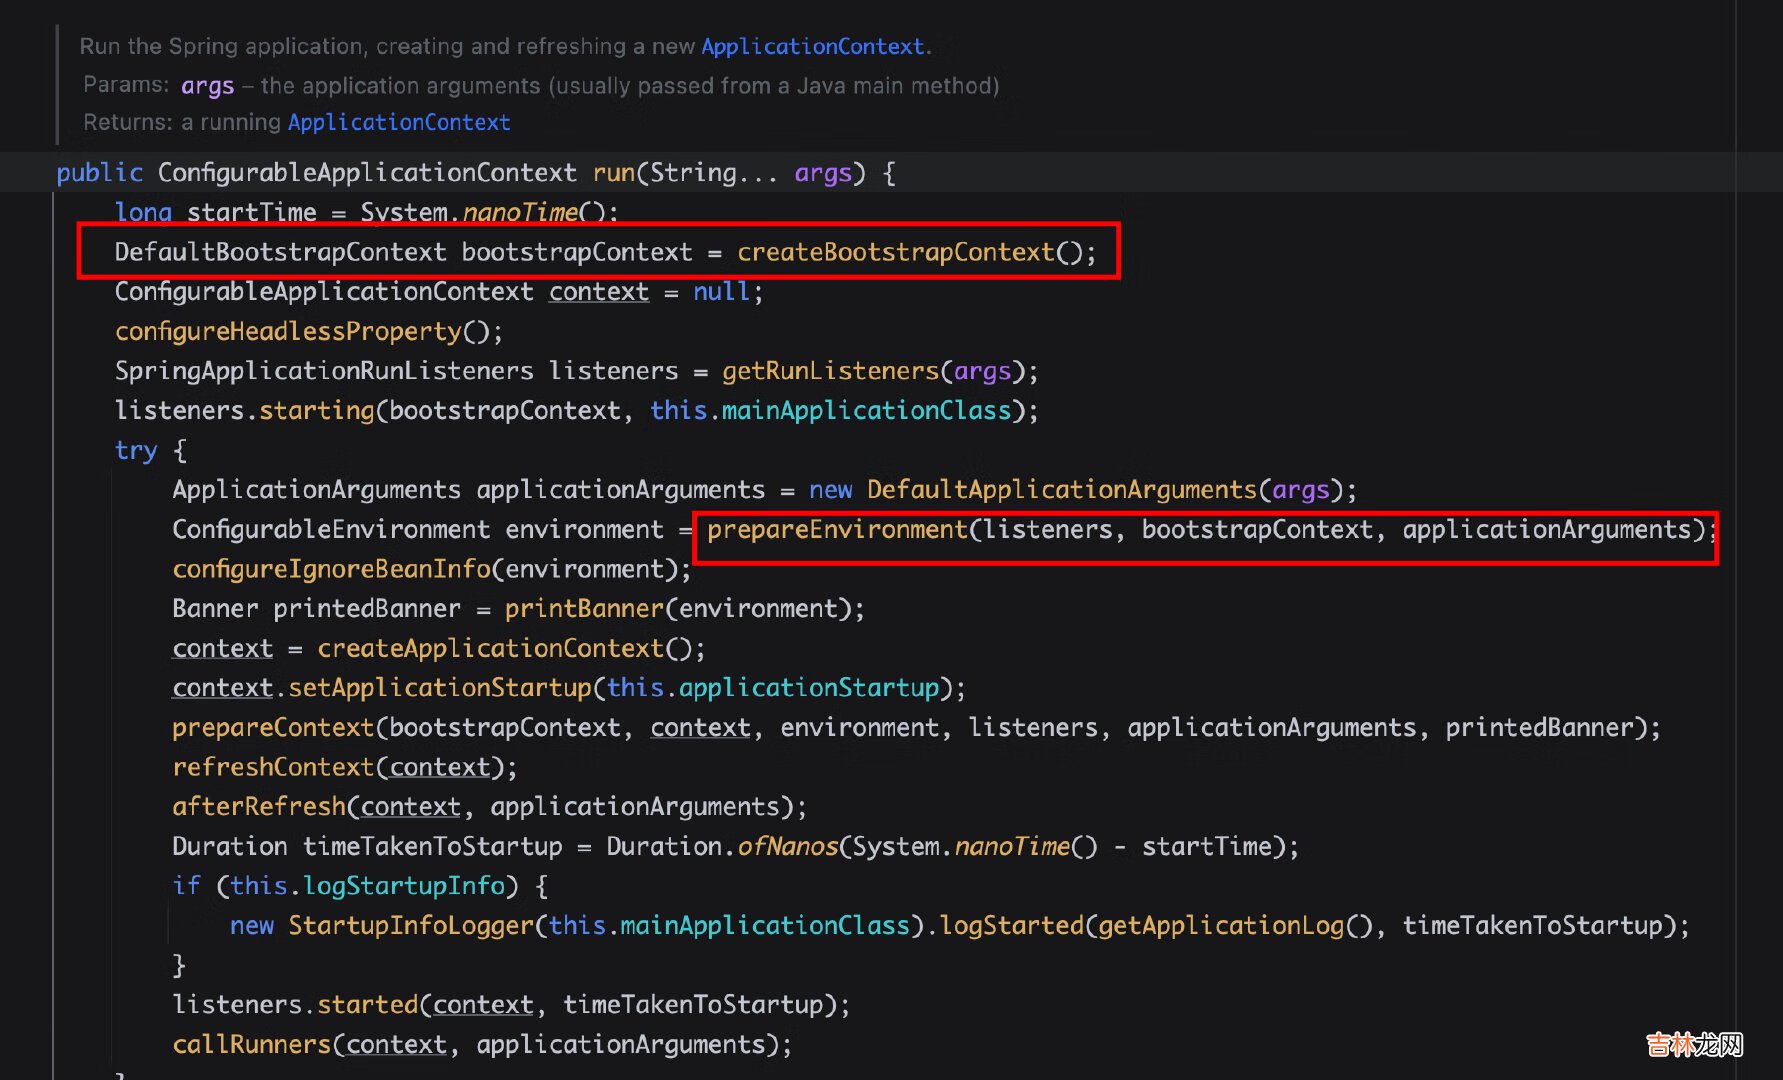Click the prepareEnvironment method call
Viewport: 1783px width, 1080px height.
pos(837,530)
